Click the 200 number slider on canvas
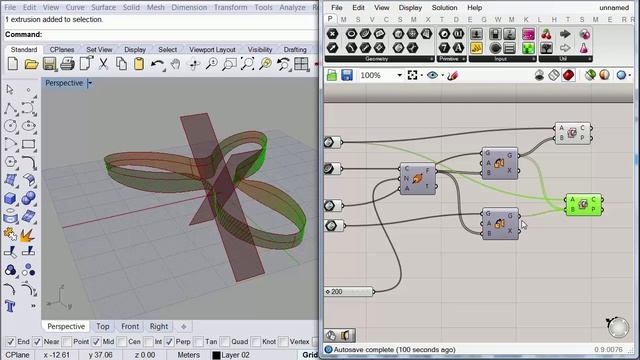 (349, 291)
